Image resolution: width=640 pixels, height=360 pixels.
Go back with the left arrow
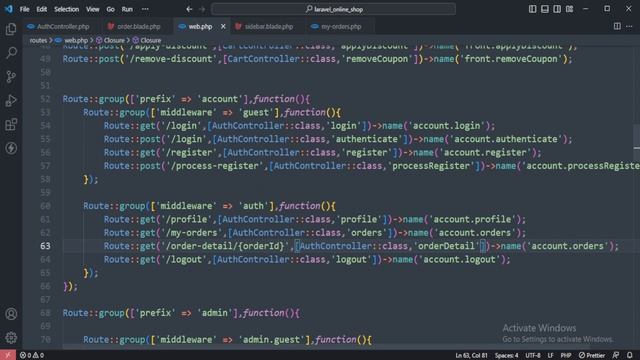point(189,9)
